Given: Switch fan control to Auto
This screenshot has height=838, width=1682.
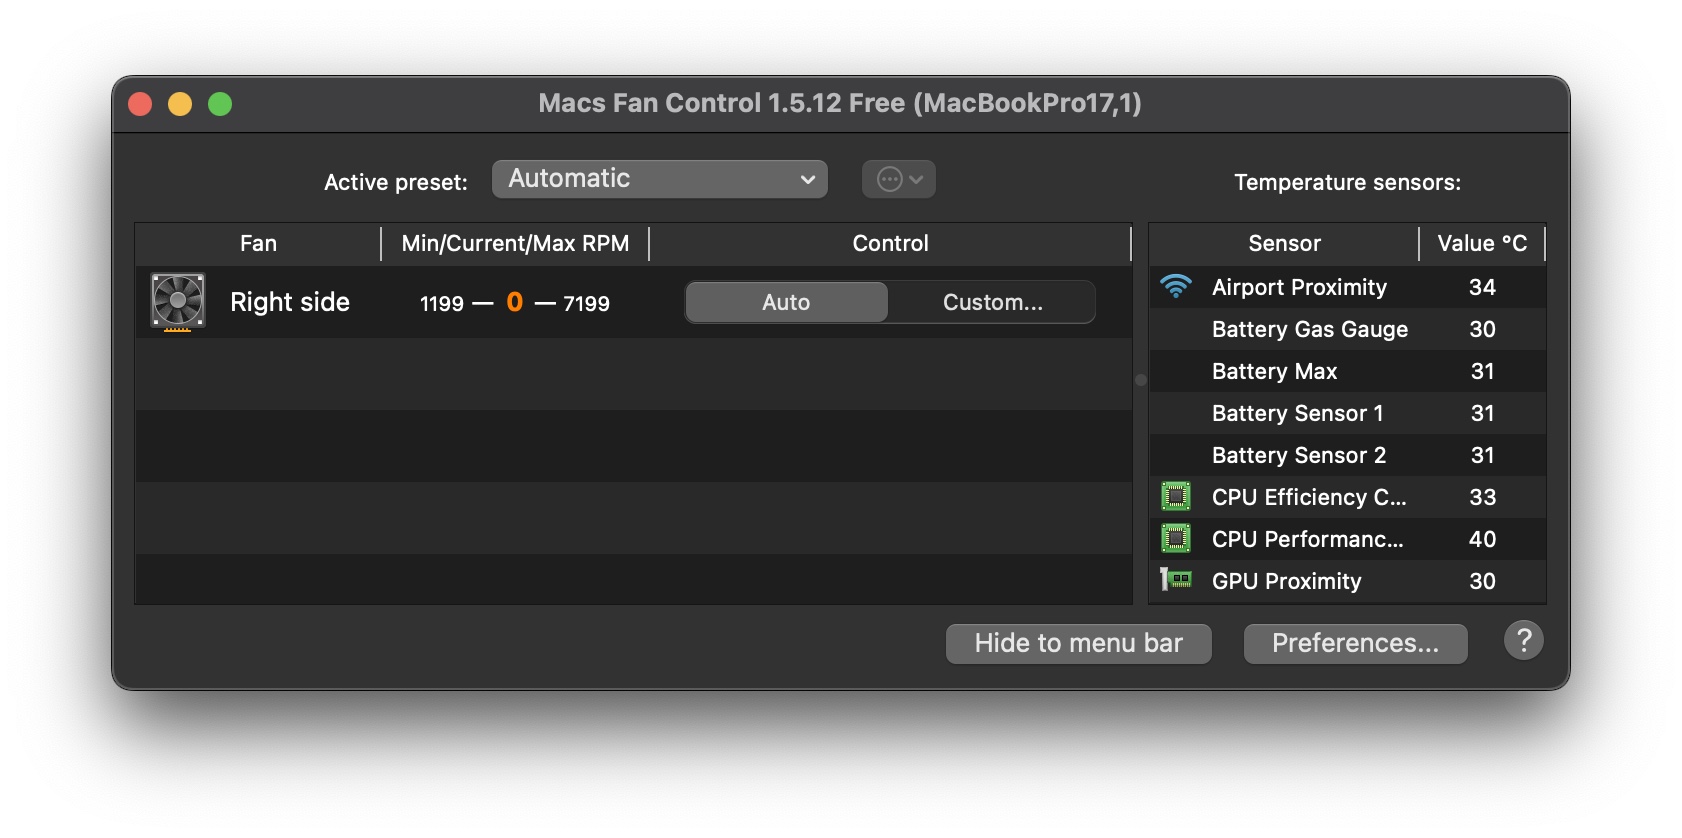Looking at the screenshot, I should point(786,302).
